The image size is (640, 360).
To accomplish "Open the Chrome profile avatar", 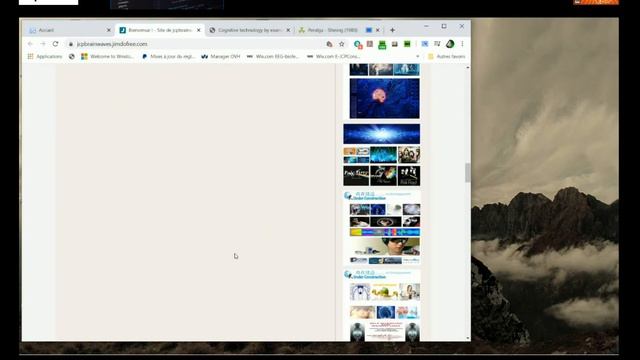I will coord(450,44).
